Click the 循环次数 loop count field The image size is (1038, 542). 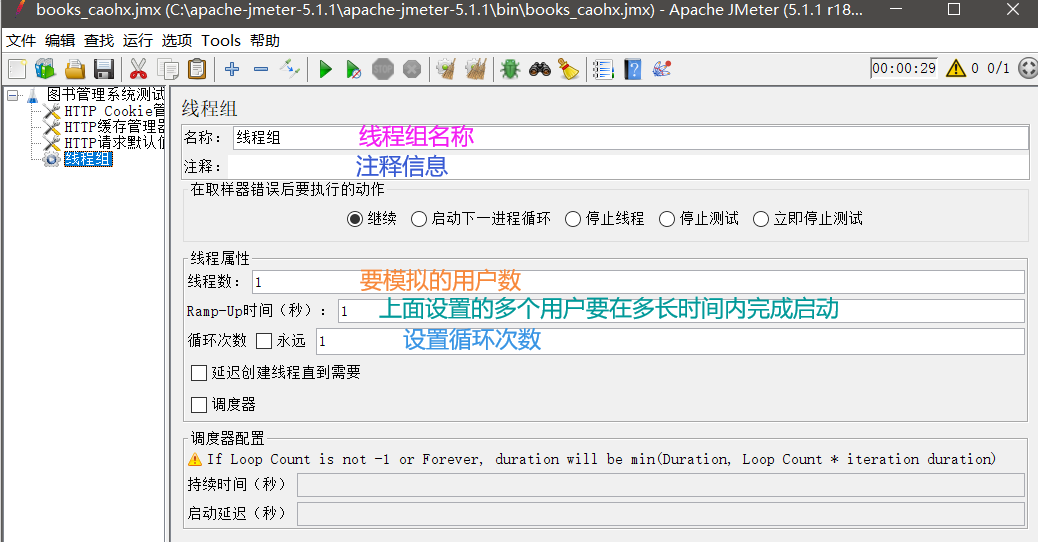pos(670,341)
